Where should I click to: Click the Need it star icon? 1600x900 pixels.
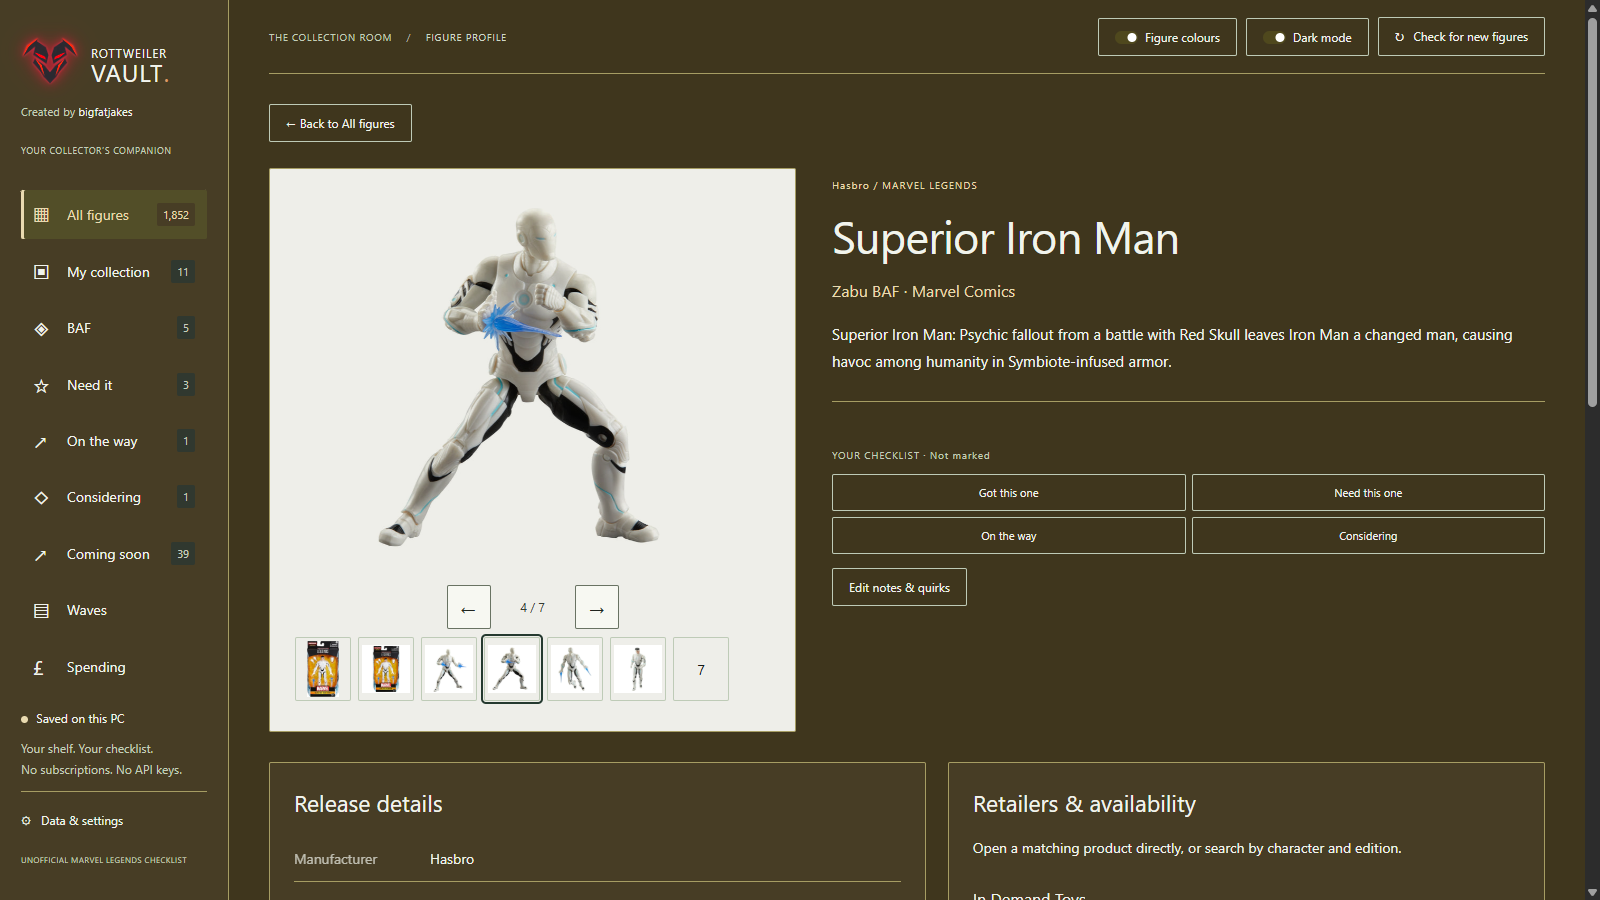tap(41, 386)
